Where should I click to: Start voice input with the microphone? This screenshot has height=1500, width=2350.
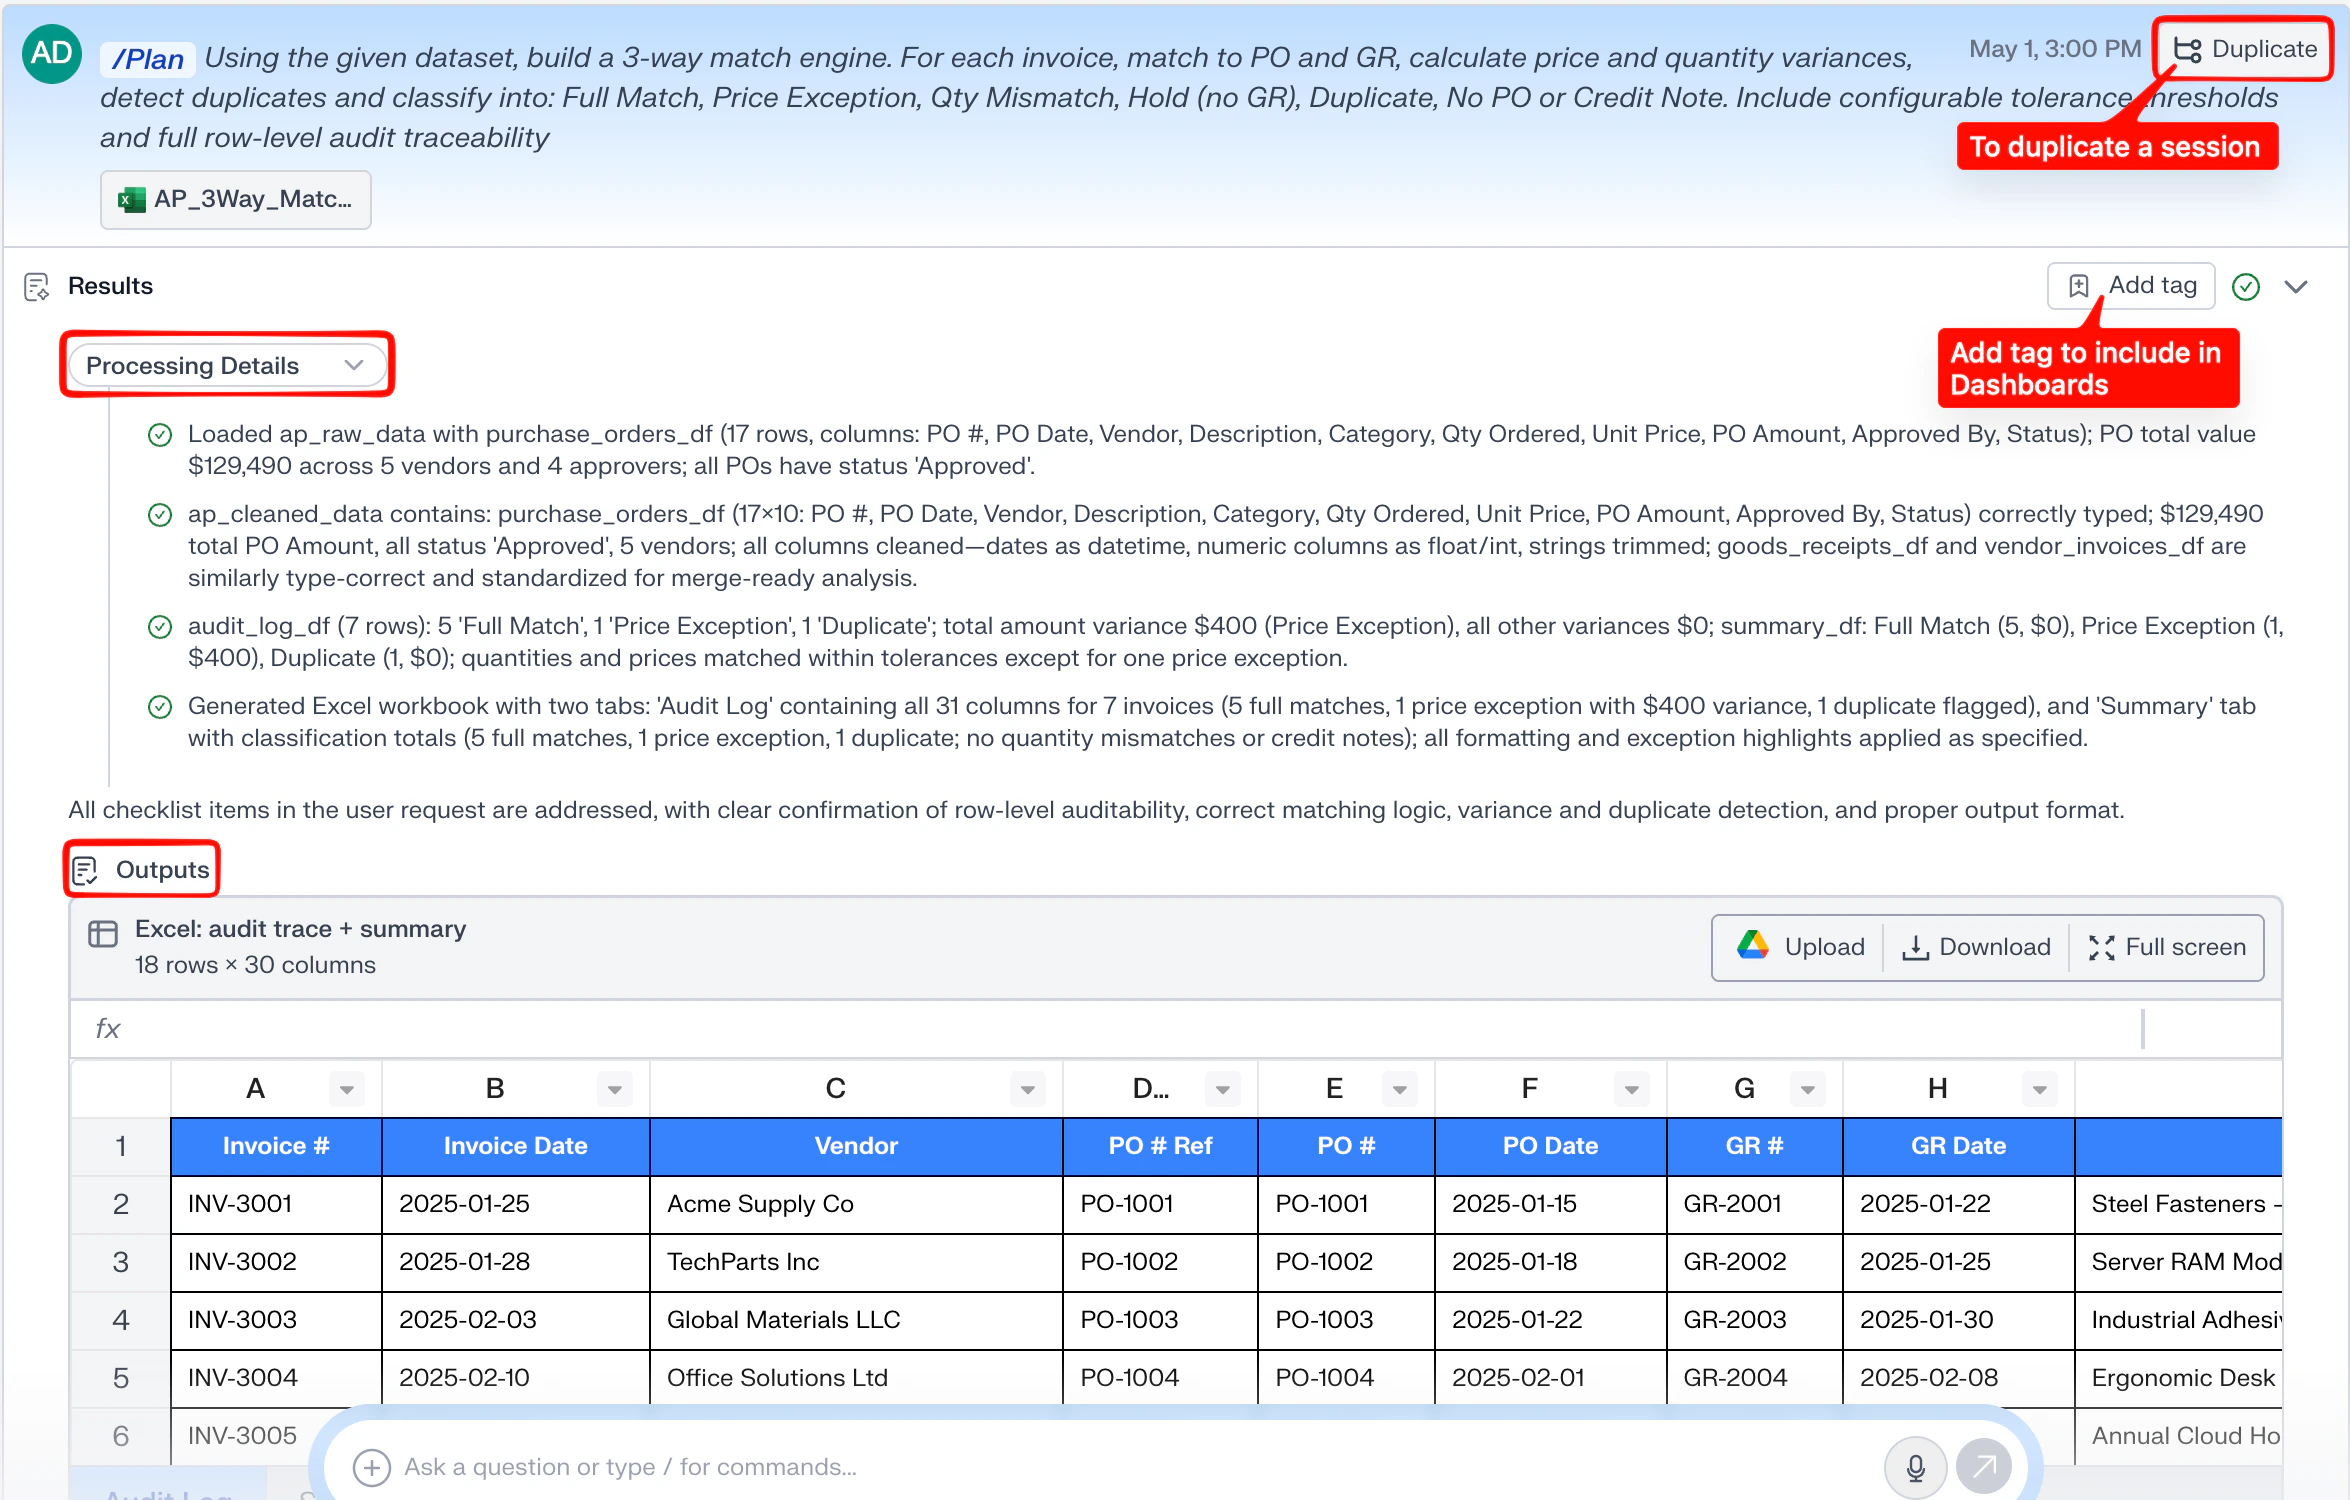(x=1915, y=1467)
